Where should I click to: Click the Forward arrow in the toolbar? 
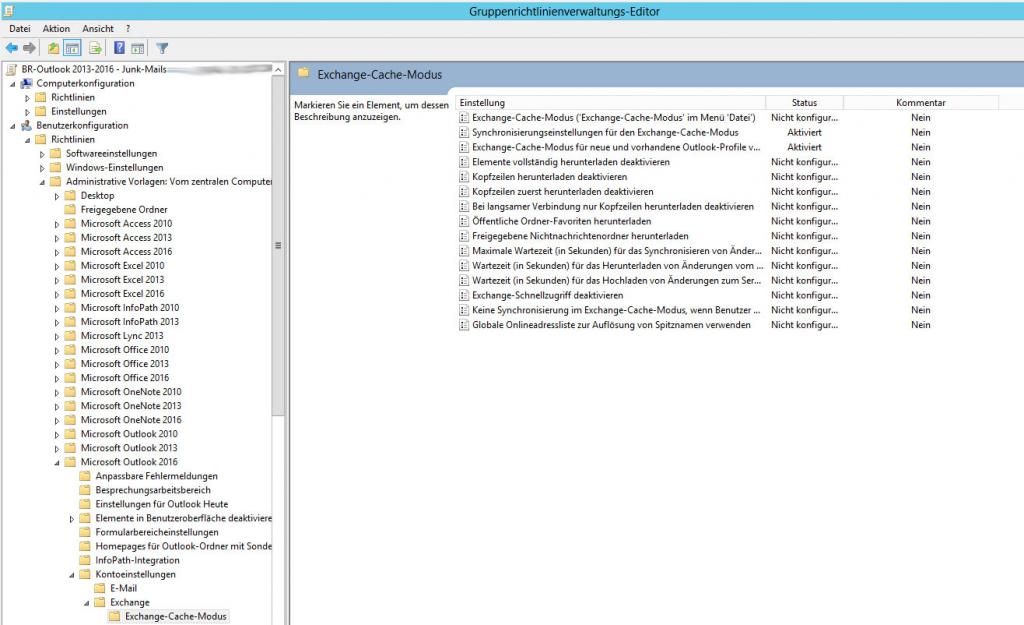(29, 48)
